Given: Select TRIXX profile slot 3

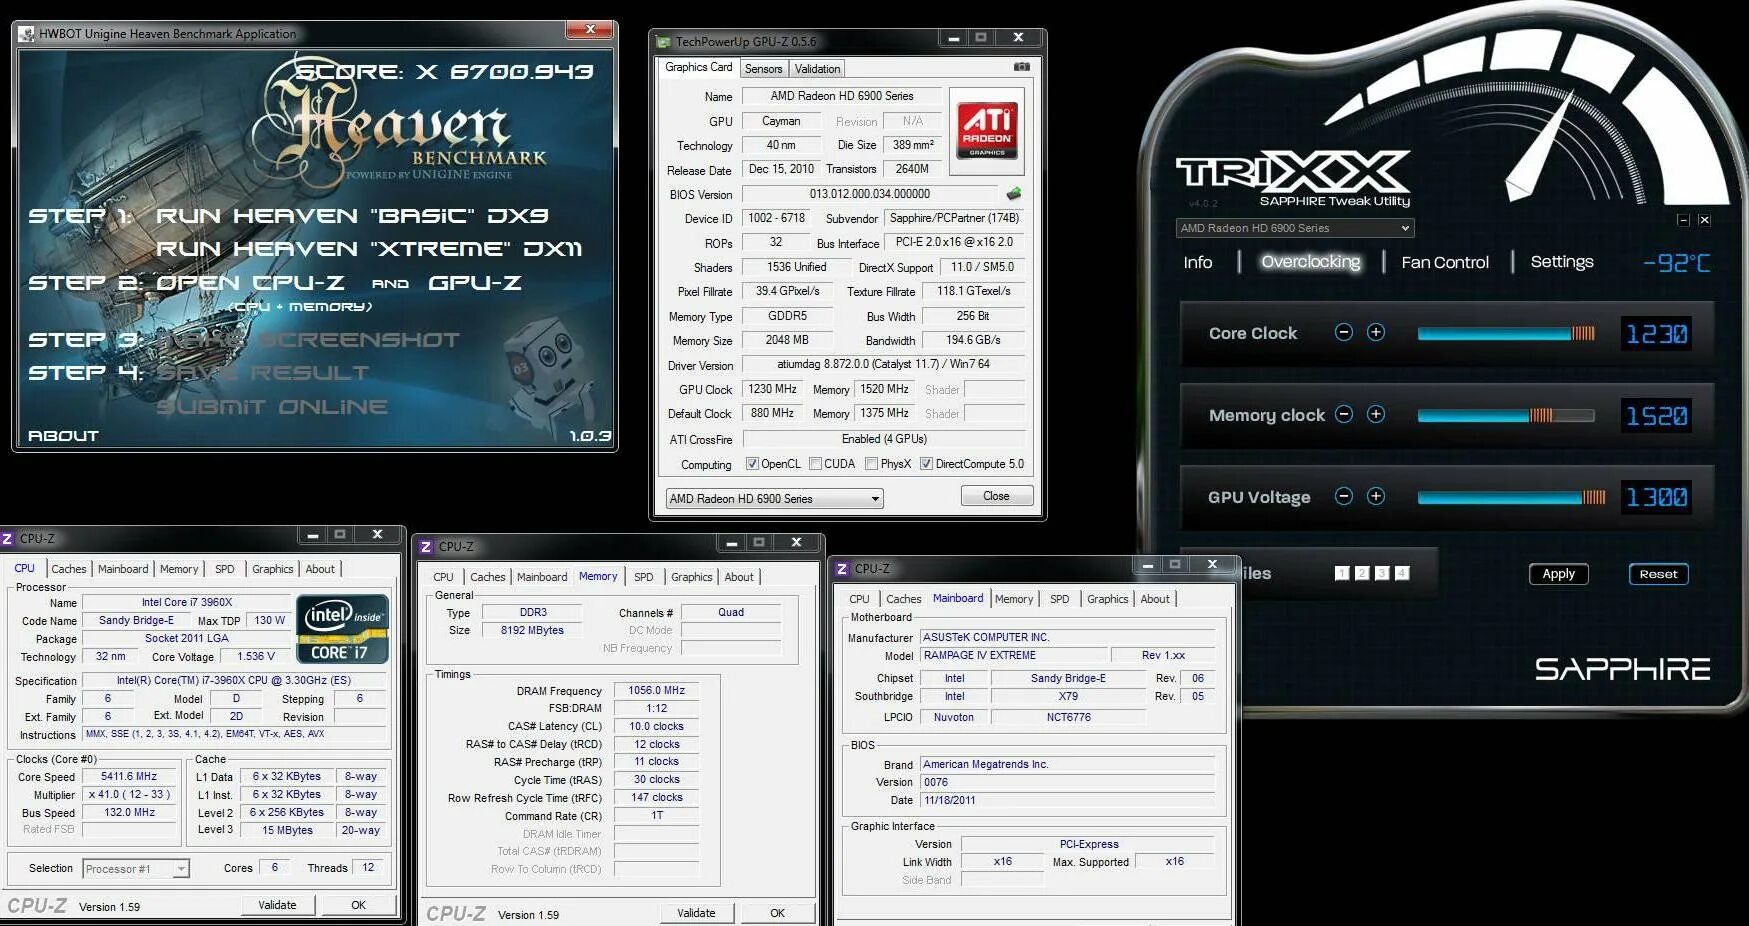Looking at the screenshot, I should coord(1382,573).
